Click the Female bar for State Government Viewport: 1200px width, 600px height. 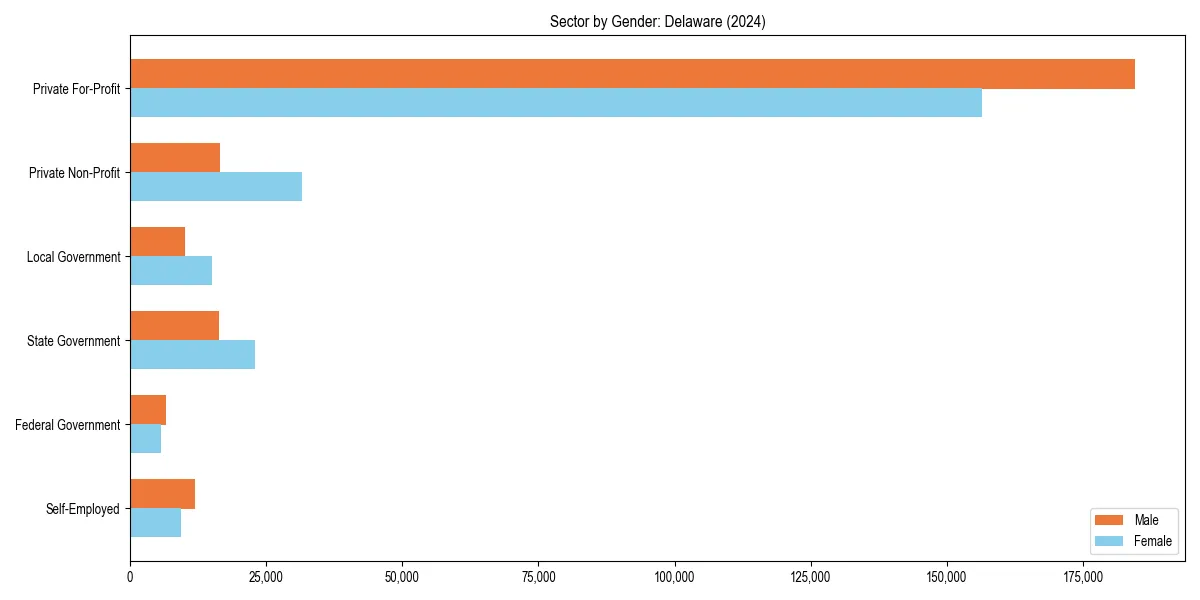[x=190, y=353]
